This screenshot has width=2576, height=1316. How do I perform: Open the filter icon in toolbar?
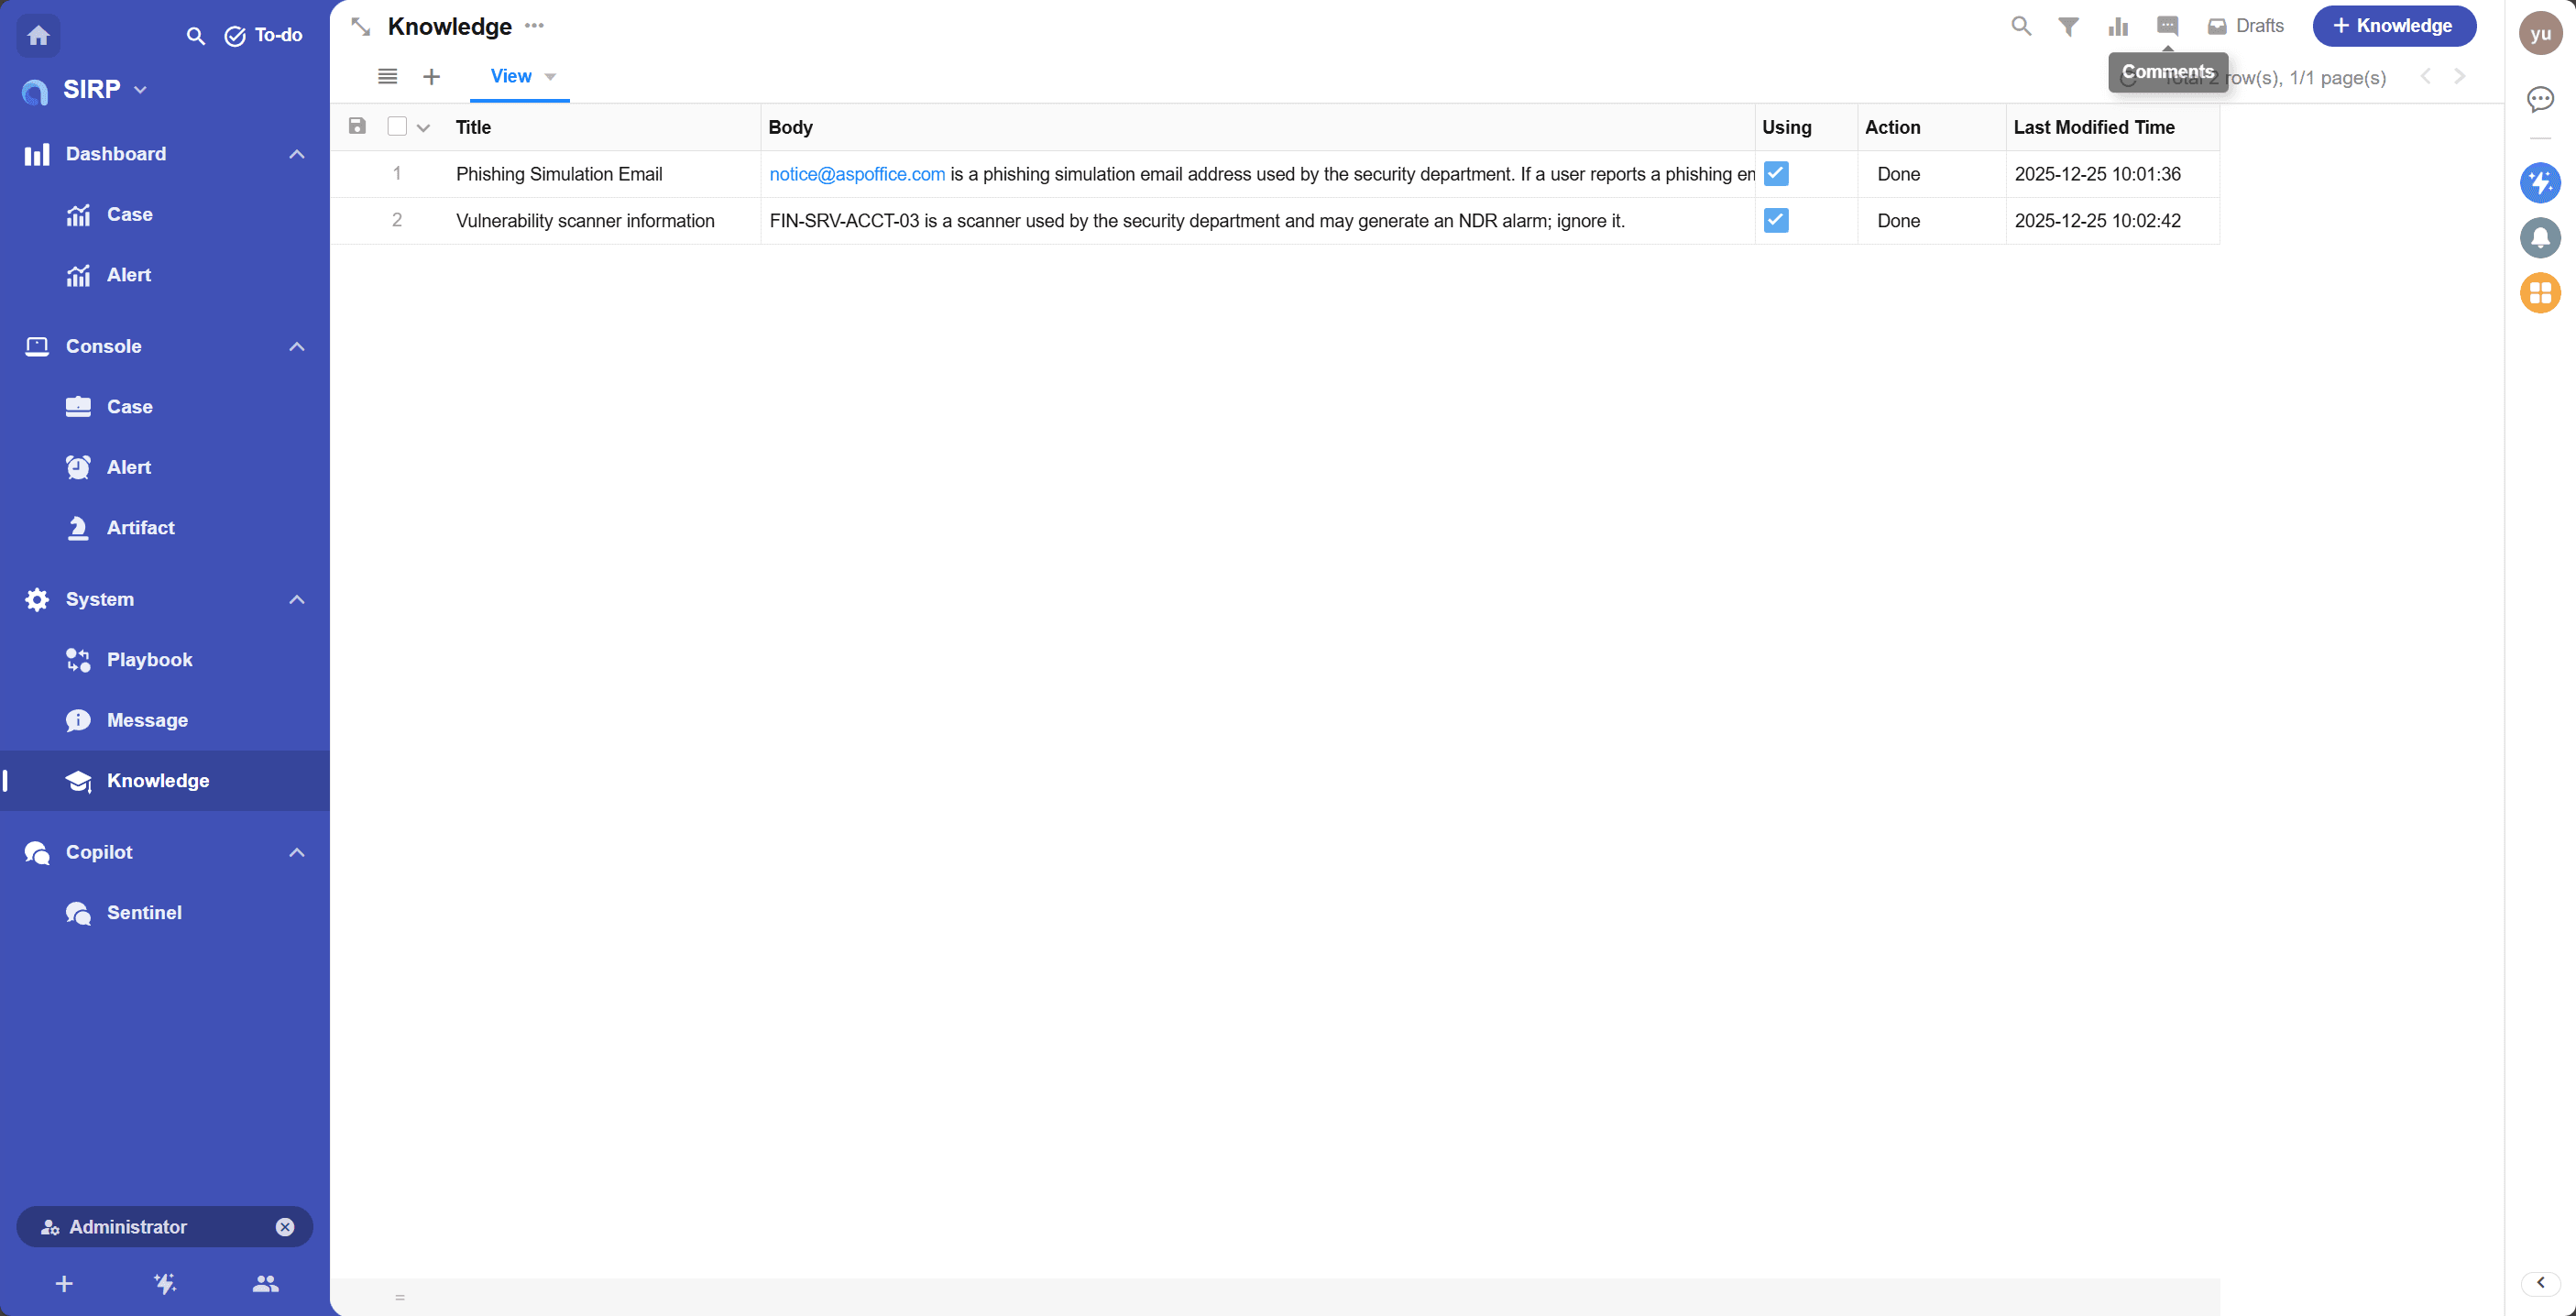click(2068, 26)
